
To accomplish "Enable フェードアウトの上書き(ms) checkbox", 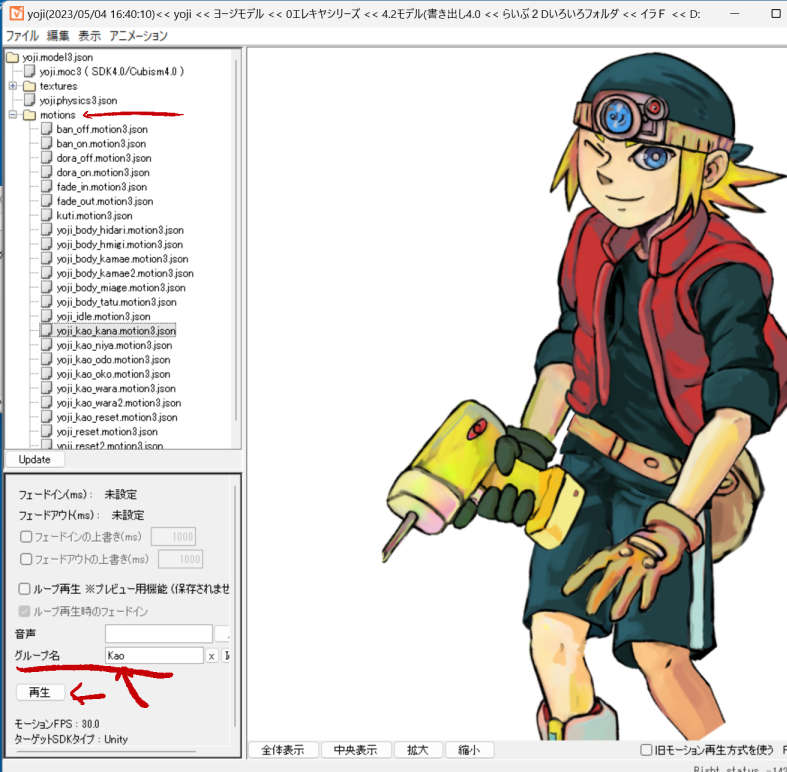I will pos(26,559).
